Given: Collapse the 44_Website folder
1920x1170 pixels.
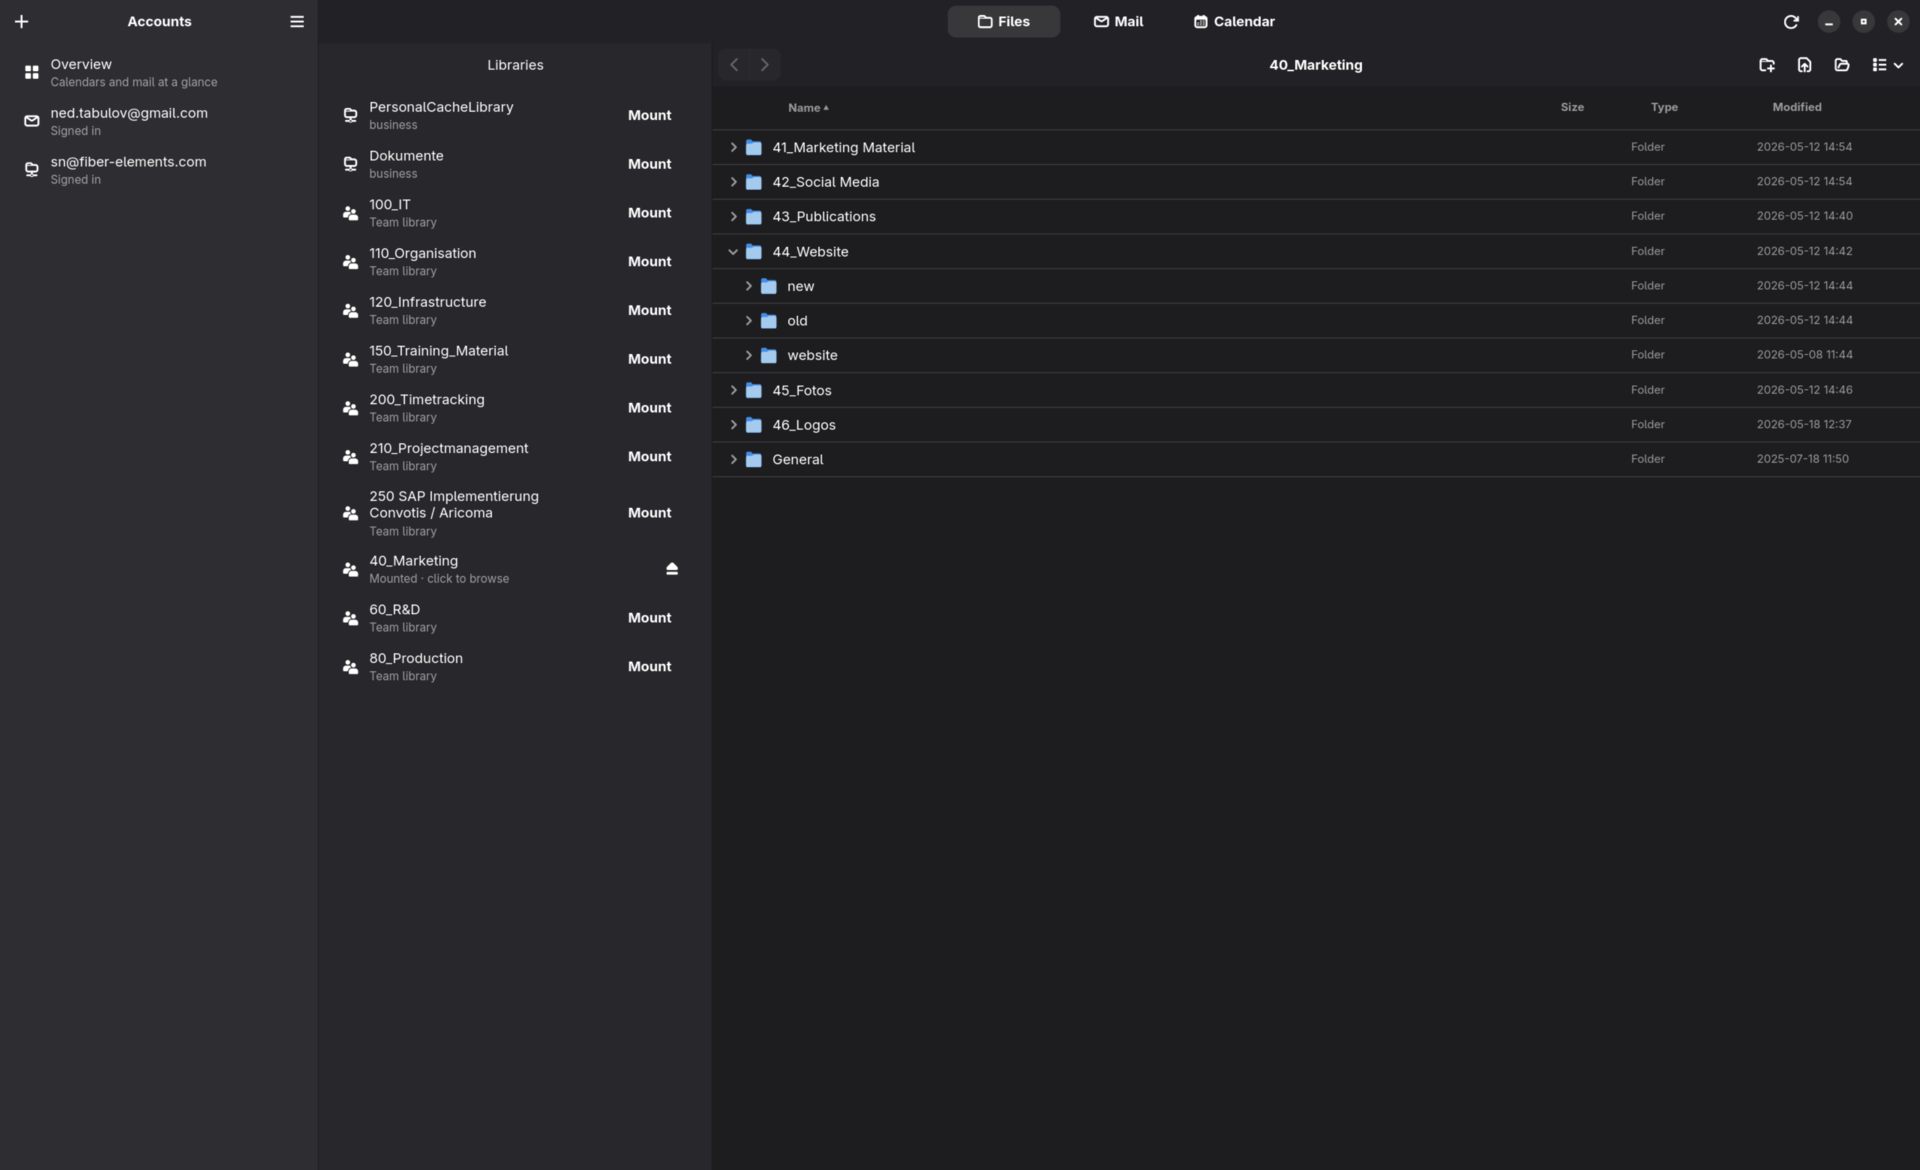Looking at the screenshot, I should click(x=733, y=252).
